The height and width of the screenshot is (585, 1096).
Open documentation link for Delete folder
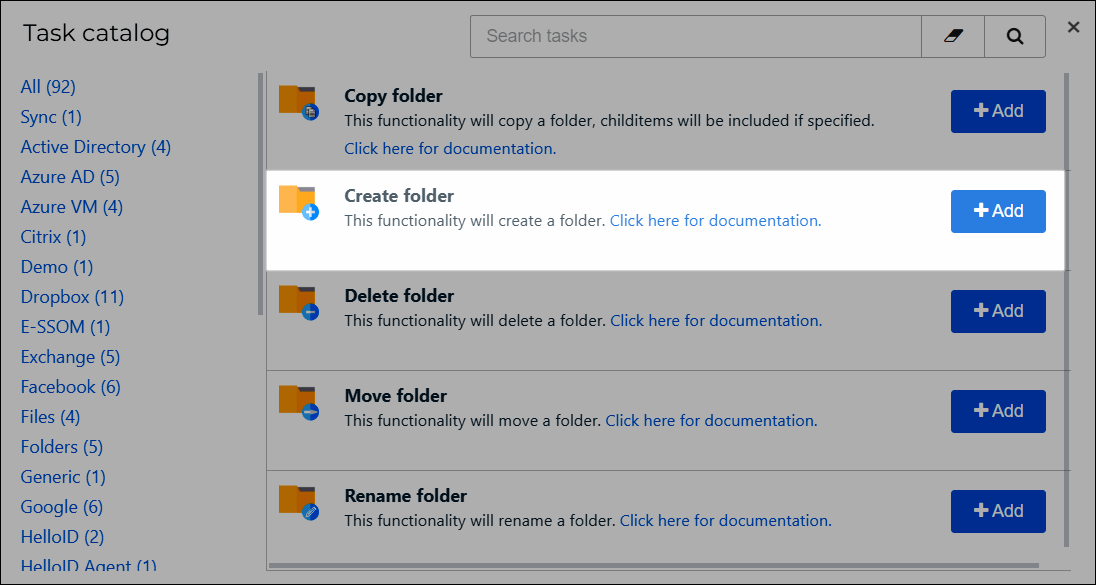716,321
